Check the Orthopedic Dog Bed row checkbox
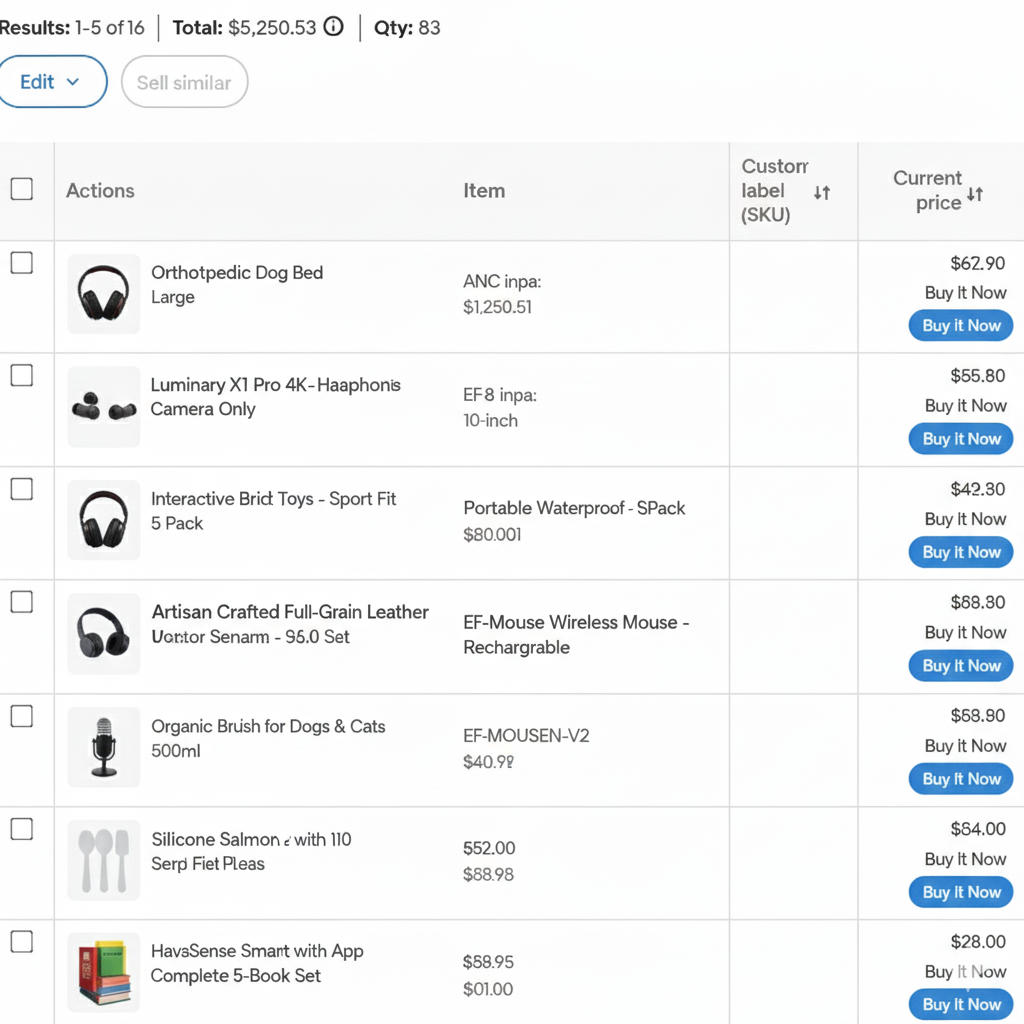 coord(21,263)
